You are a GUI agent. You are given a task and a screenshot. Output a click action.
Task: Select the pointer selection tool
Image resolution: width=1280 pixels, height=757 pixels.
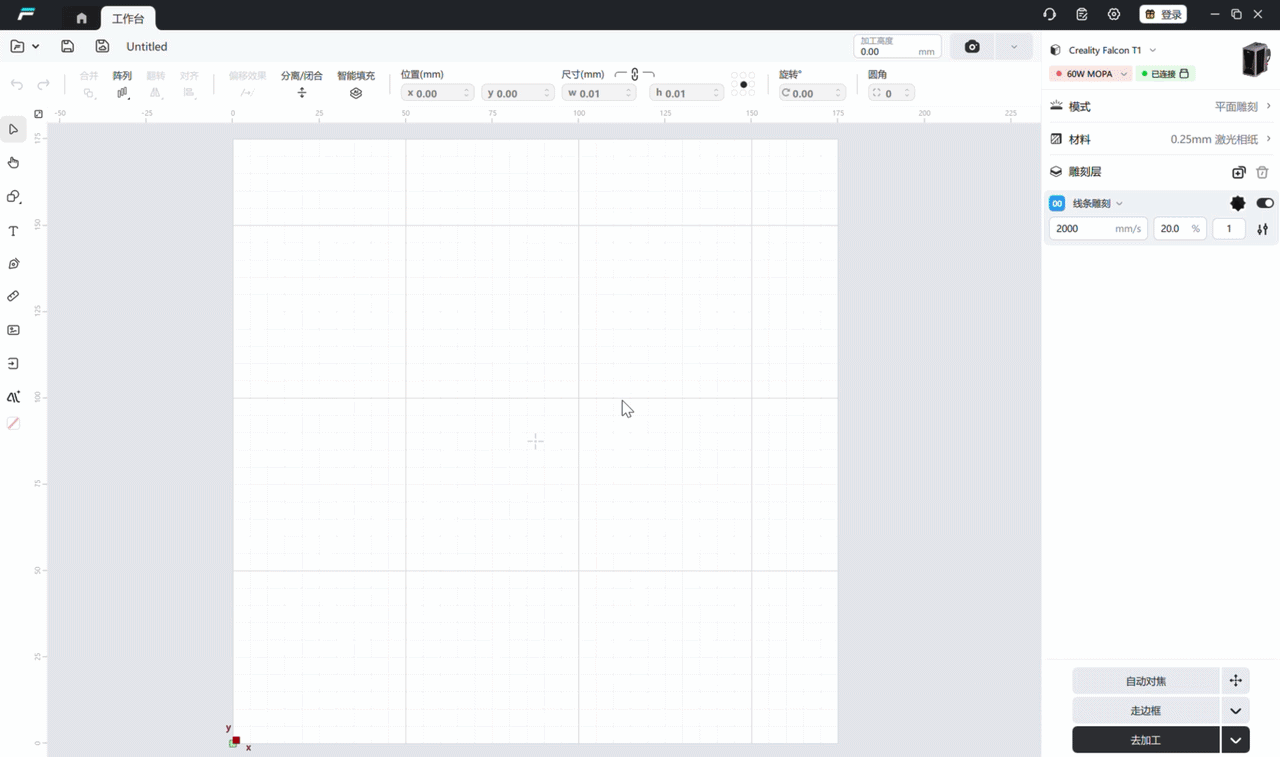[x=13, y=129]
